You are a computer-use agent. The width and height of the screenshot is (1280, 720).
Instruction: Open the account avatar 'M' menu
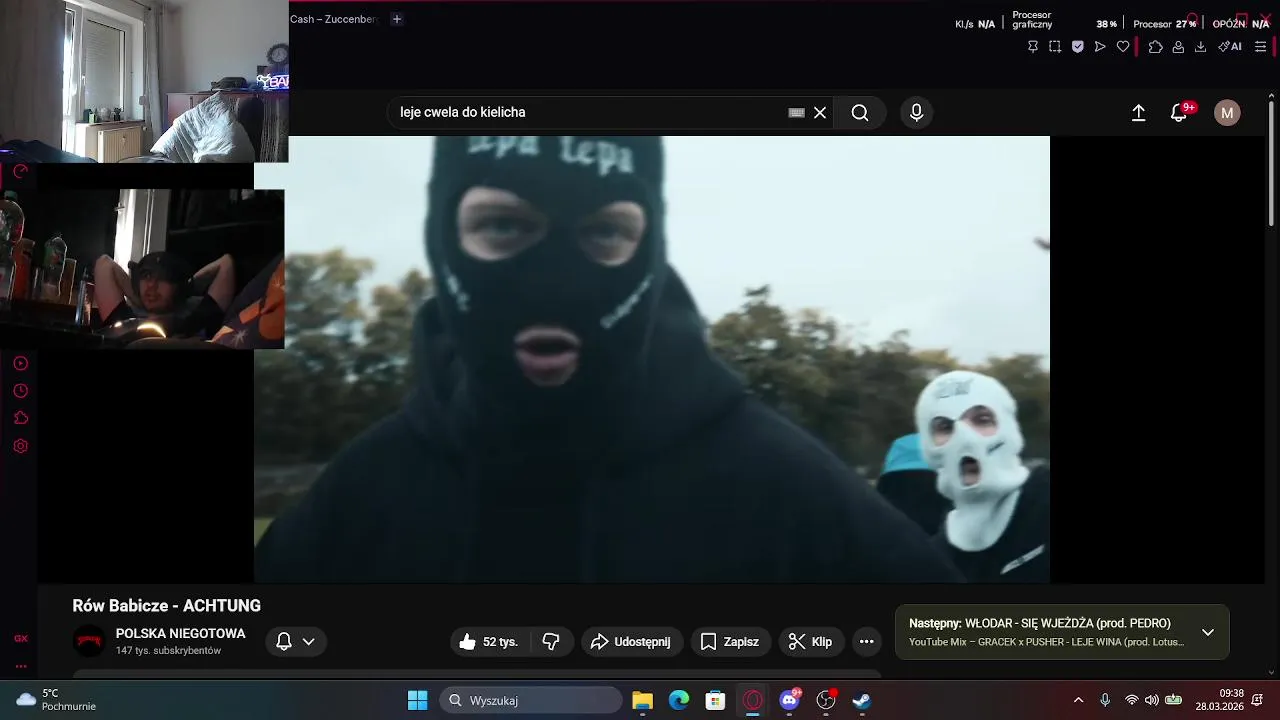[1227, 113]
